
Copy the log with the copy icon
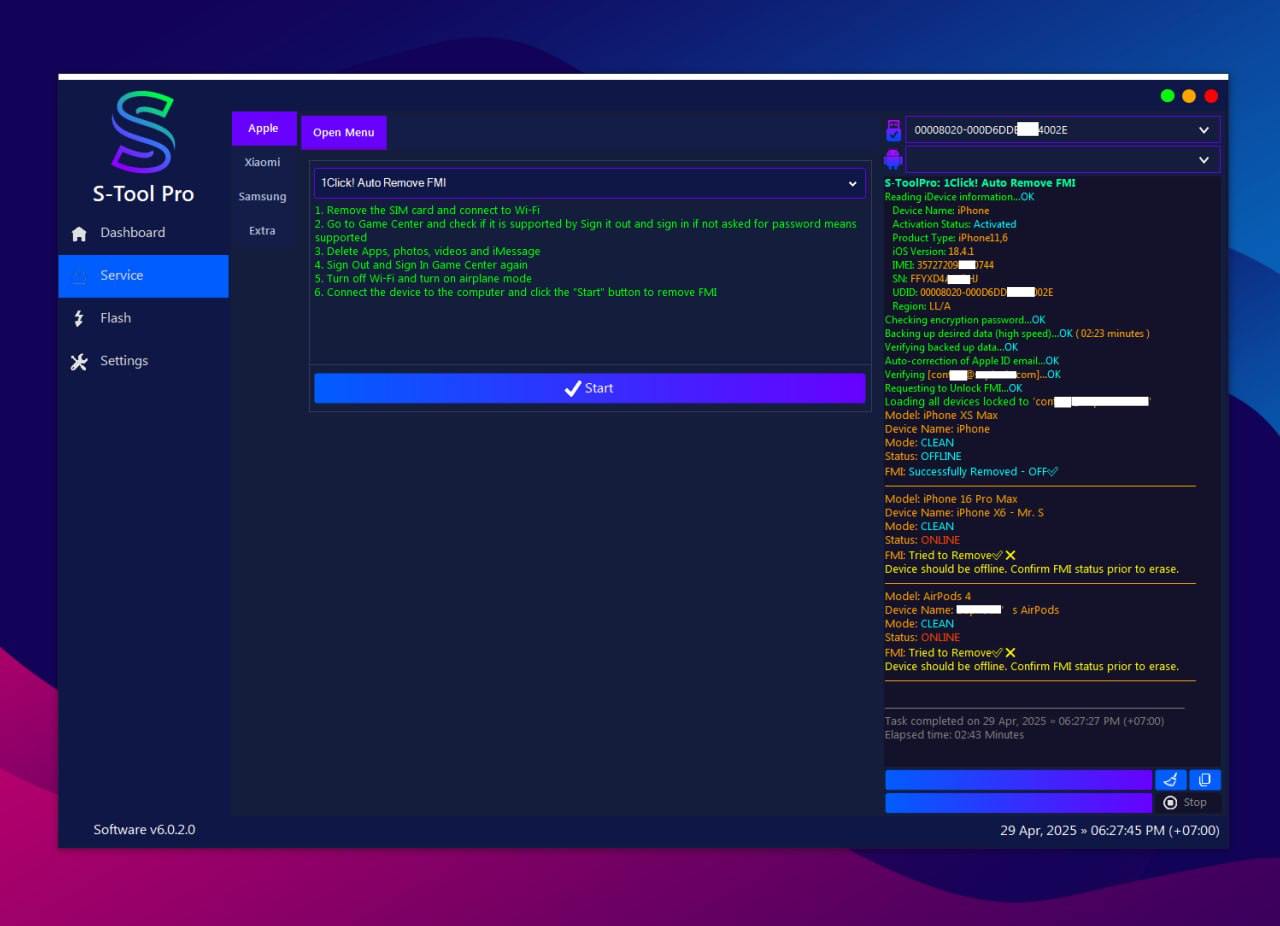pyautogui.click(x=1205, y=780)
